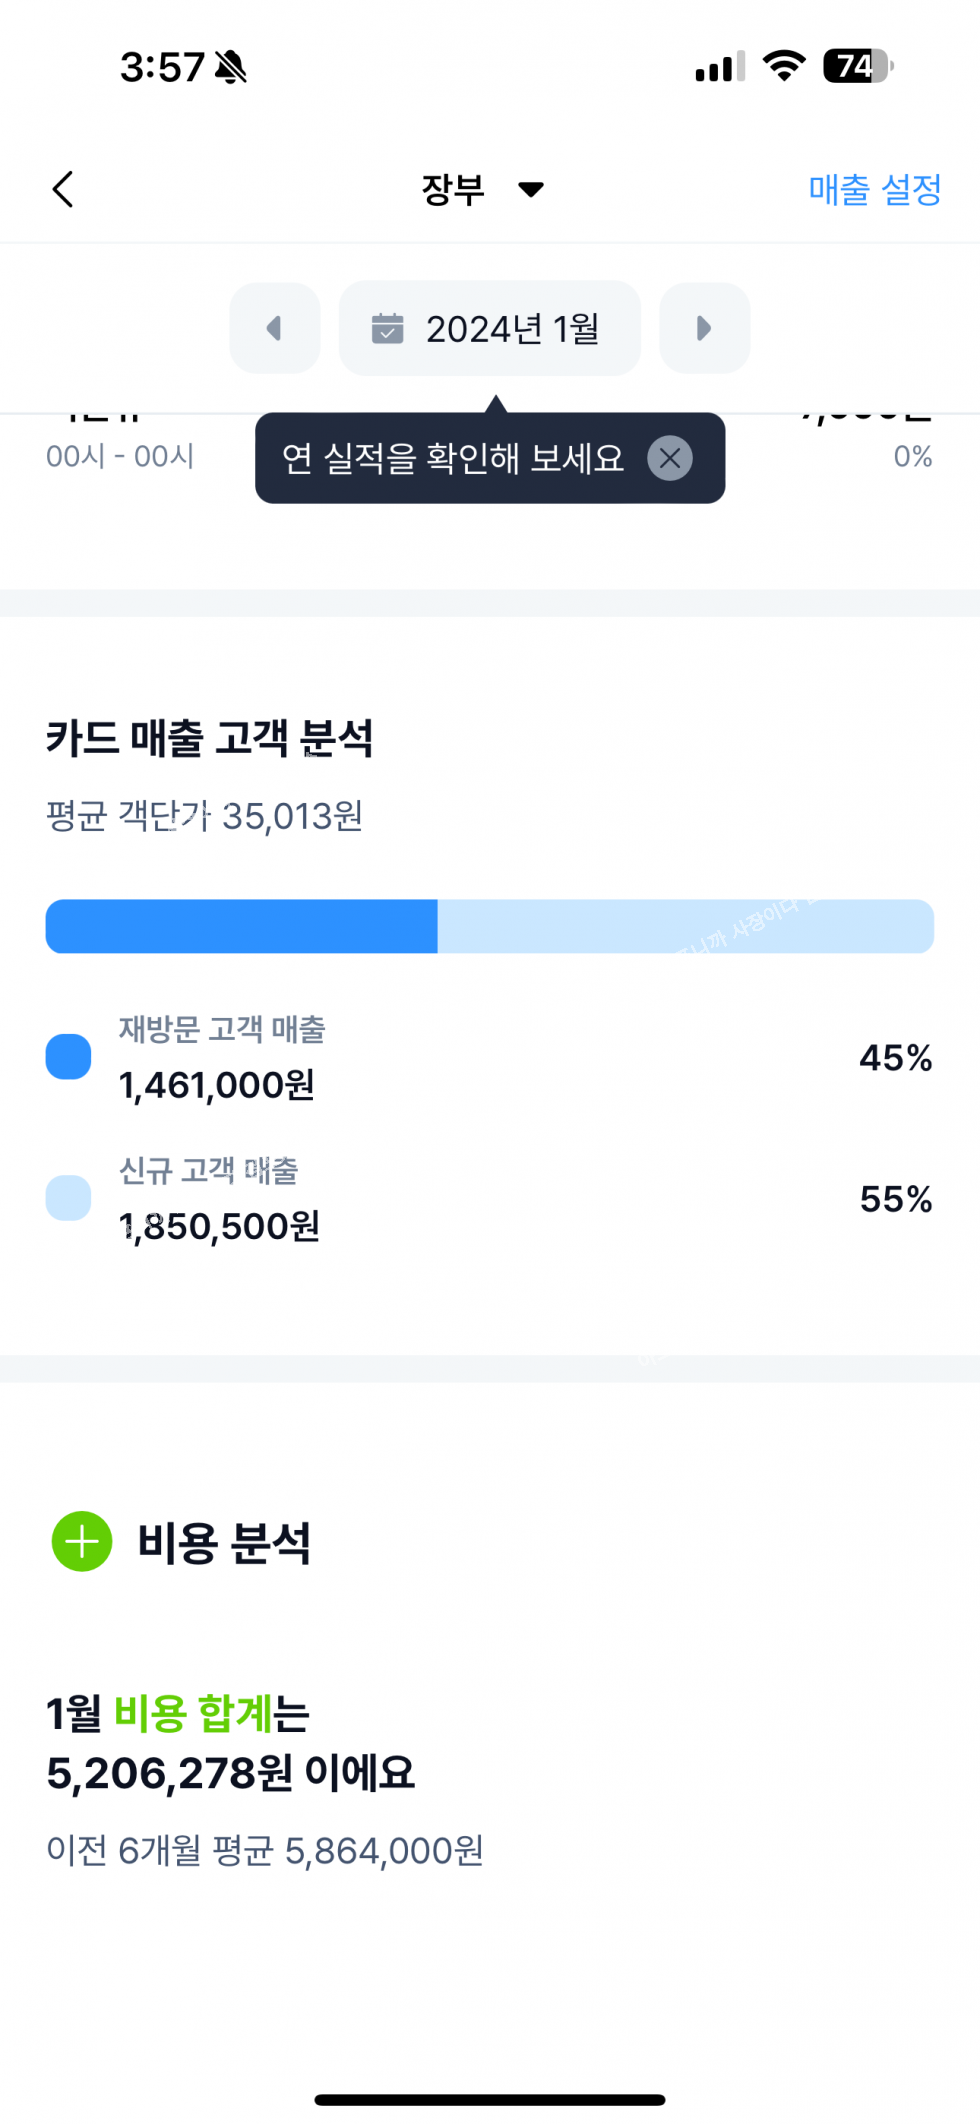
Task: Open the 장부 dropdown arrow
Action: coord(531,189)
